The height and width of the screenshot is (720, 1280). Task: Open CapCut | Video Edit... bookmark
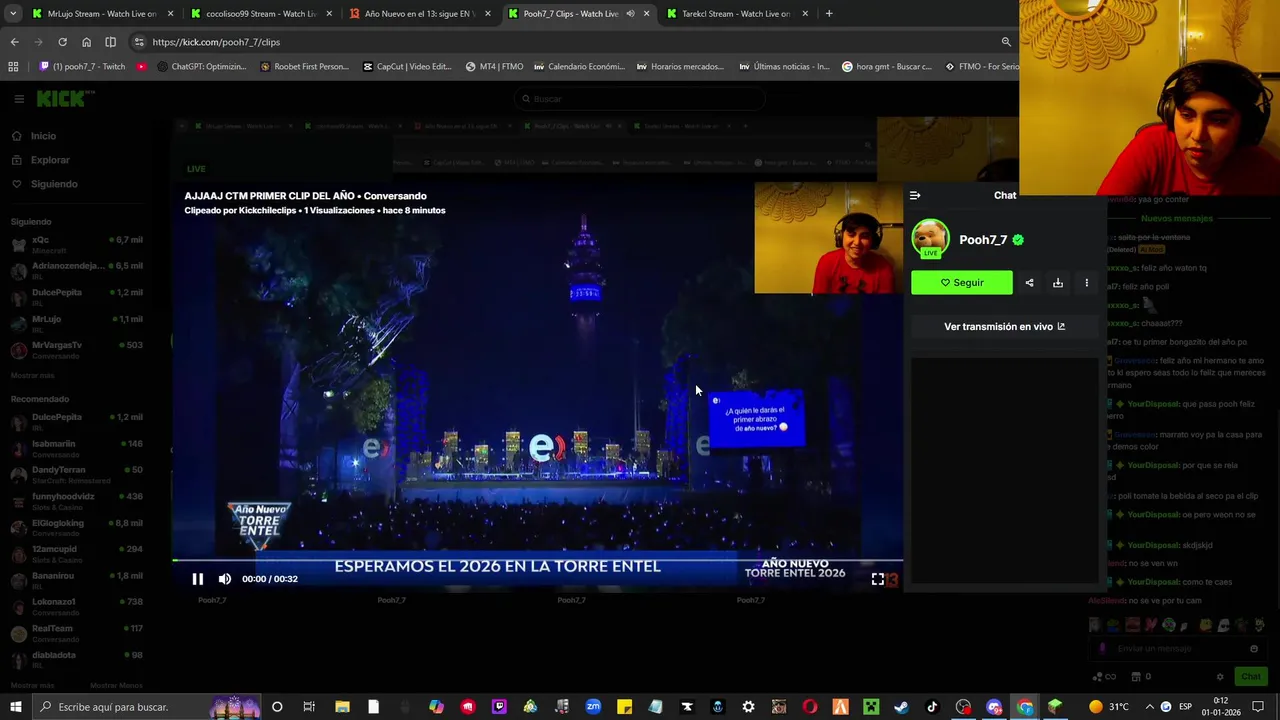tap(407, 67)
